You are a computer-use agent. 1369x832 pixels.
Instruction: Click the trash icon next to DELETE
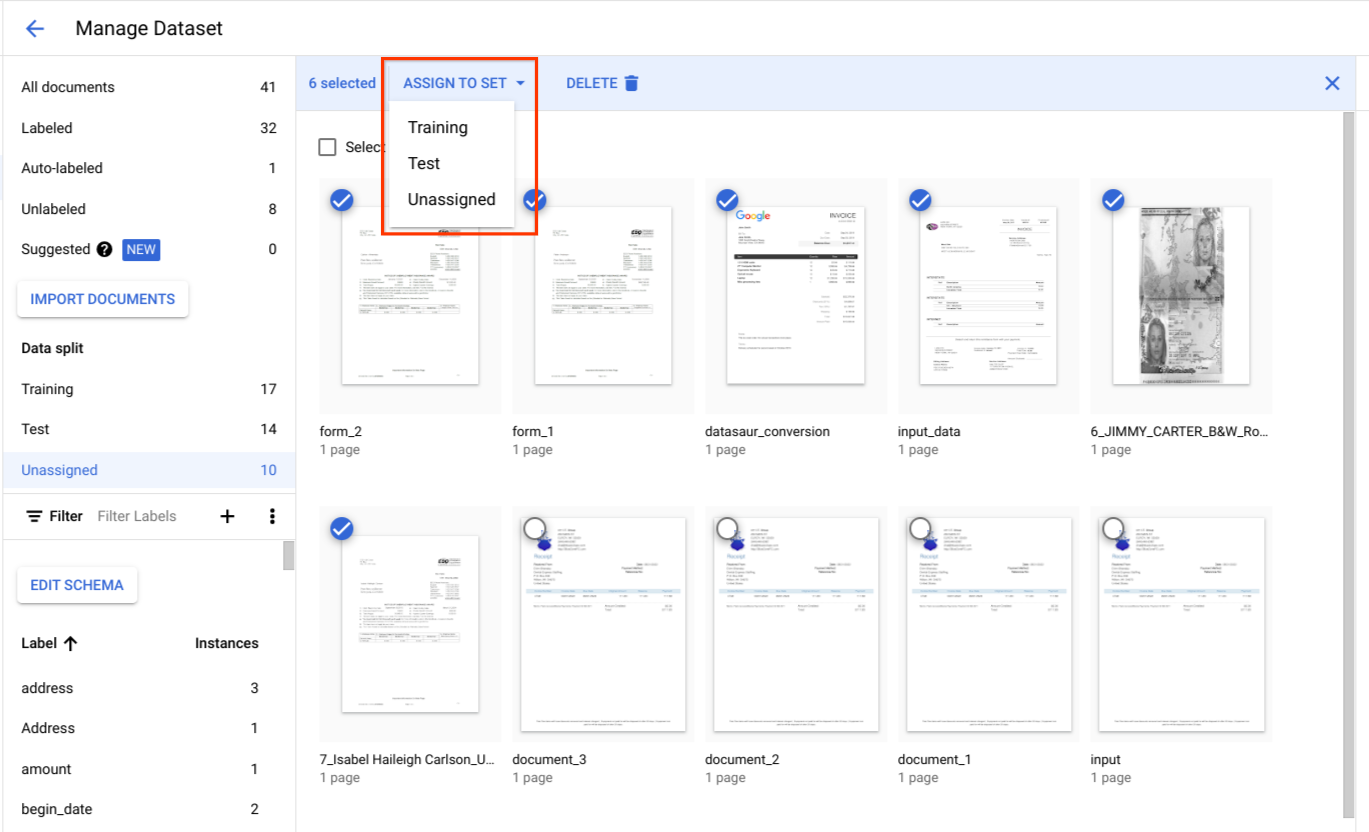coord(631,83)
